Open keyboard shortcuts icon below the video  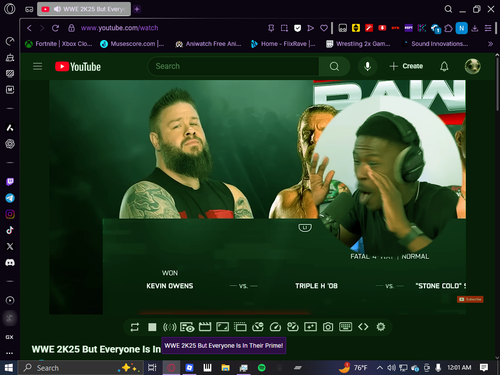(x=345, y=326)
